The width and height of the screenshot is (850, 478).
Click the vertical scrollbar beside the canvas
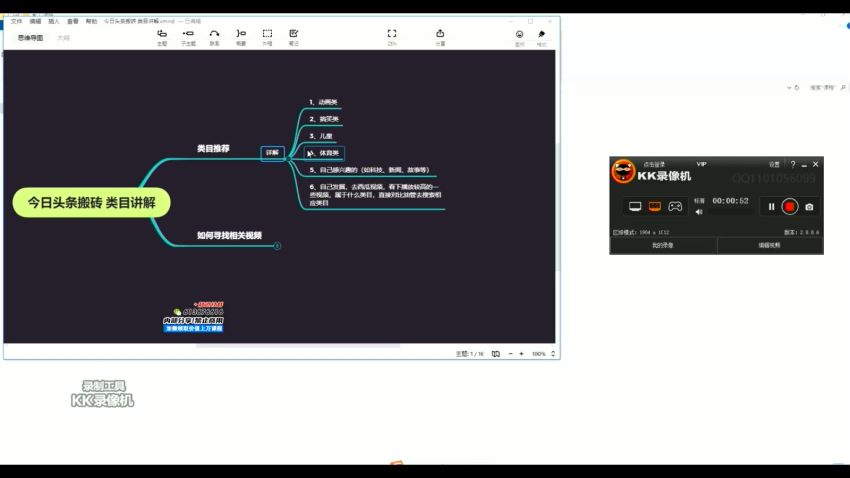pyautogui.click(x=558, y=206)
